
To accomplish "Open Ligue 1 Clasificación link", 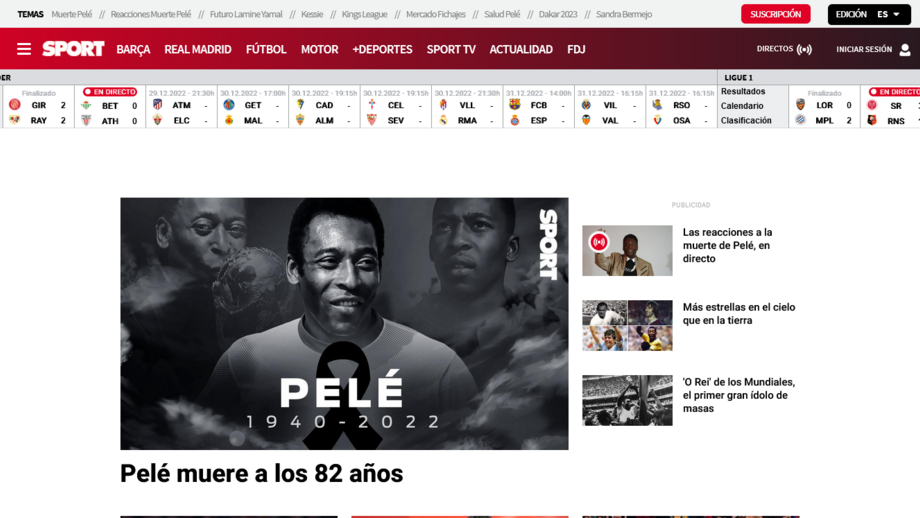I will coord(746,120).
